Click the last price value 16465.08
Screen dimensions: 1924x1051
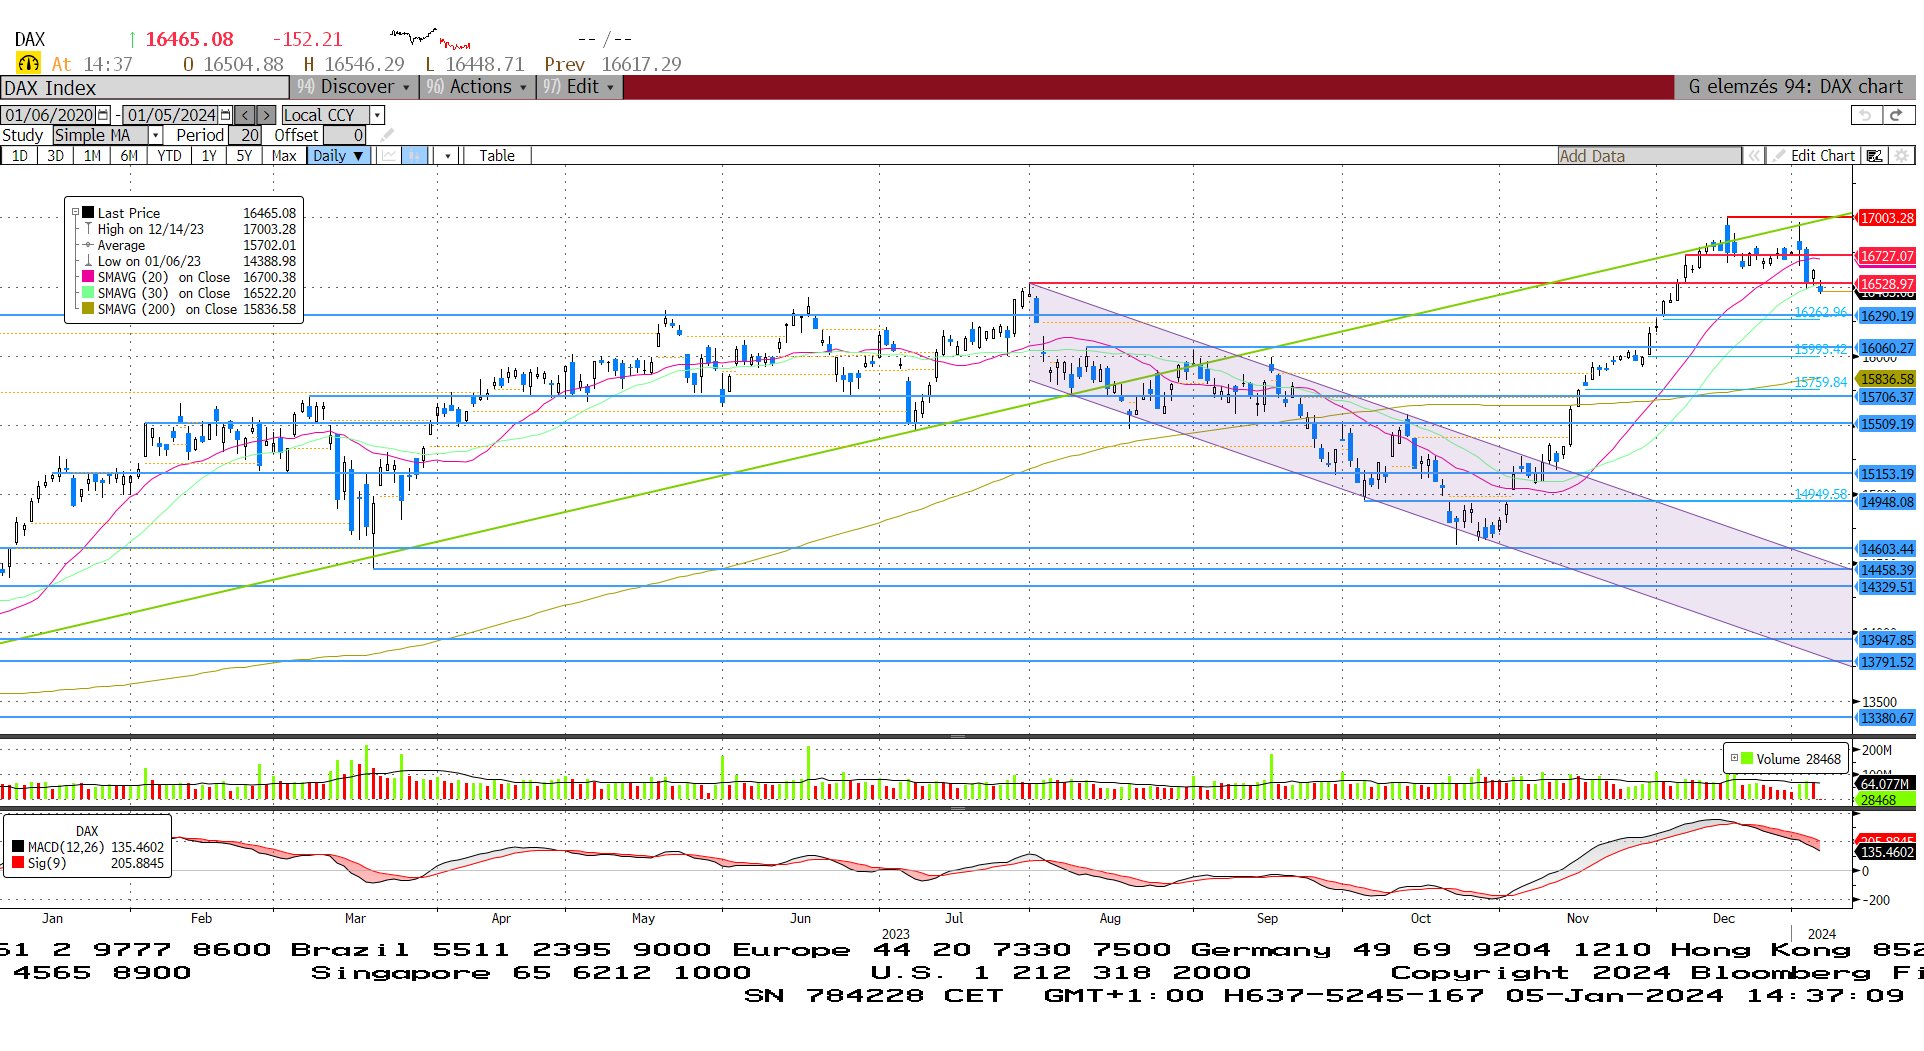pos(189,39)
